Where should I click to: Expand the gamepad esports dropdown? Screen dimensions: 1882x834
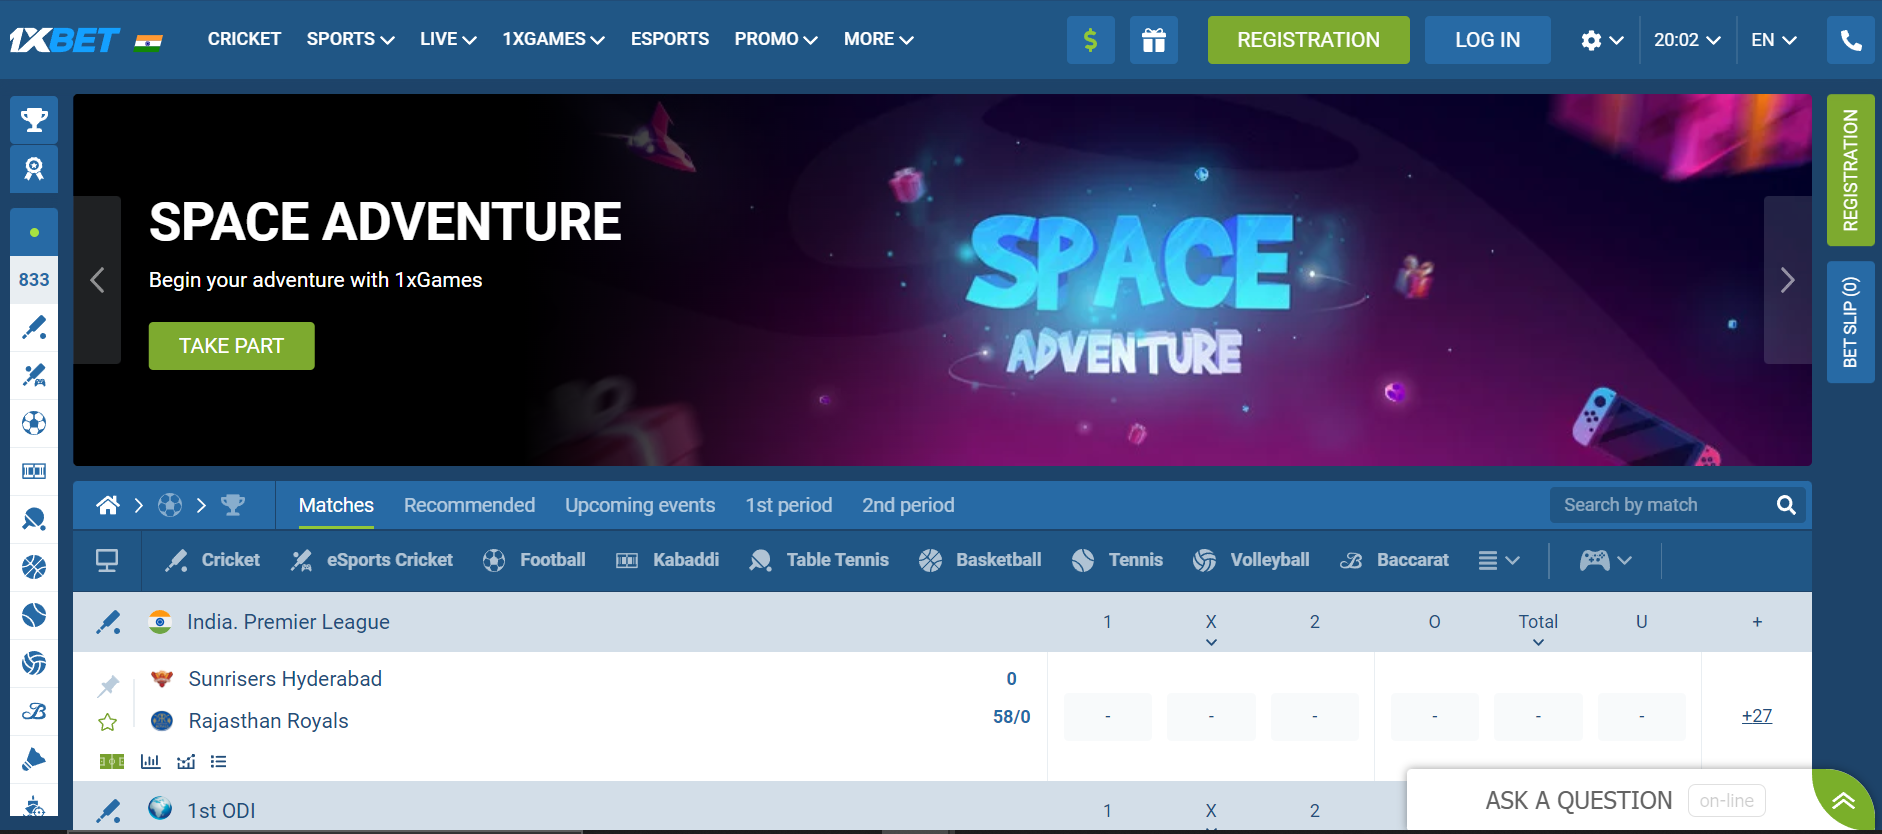[x=1606, y=560]
